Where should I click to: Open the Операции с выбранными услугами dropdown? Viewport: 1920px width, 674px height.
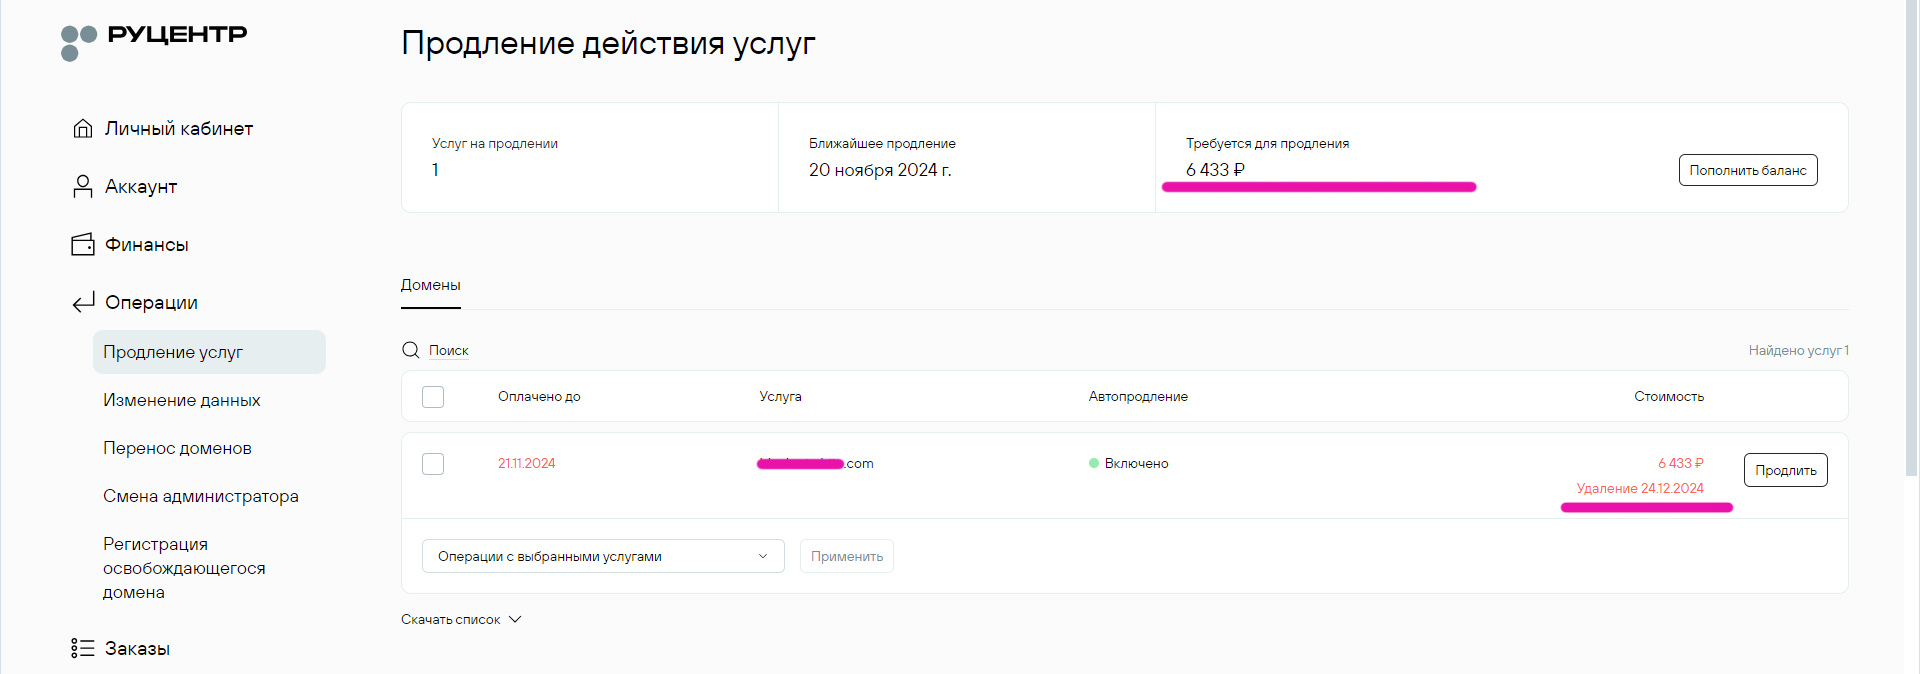[x=603, y=557]
